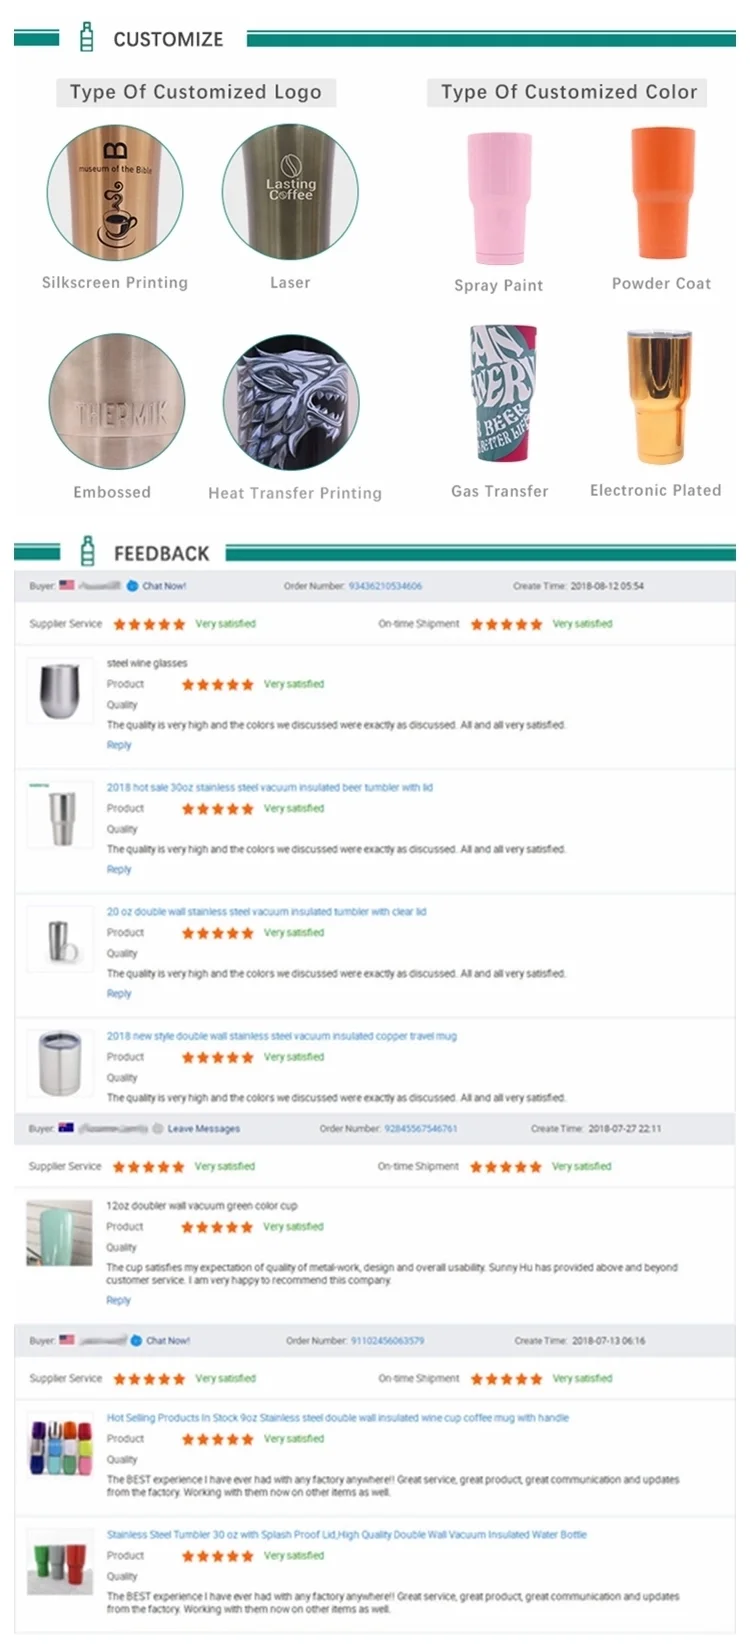Click the Australian flag icon next to Buyer
750x1648 pixels.
[66, 1128]
